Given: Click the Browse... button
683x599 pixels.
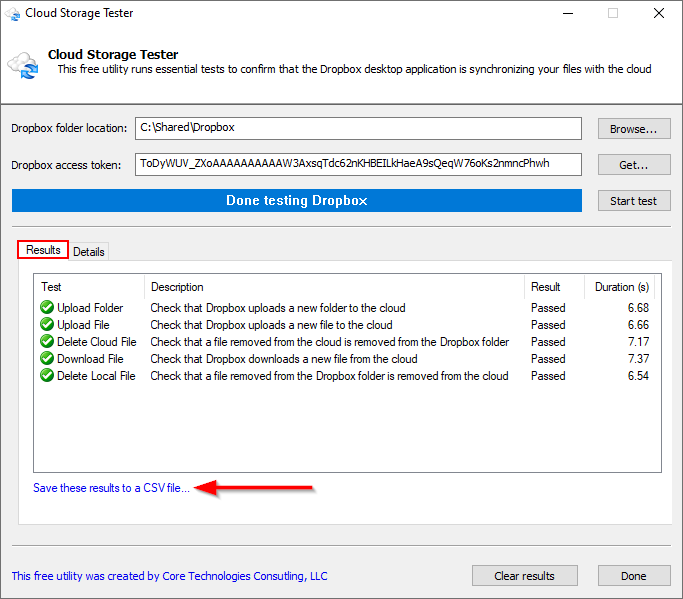Looking at the screenshot, I should coord(634,129).
